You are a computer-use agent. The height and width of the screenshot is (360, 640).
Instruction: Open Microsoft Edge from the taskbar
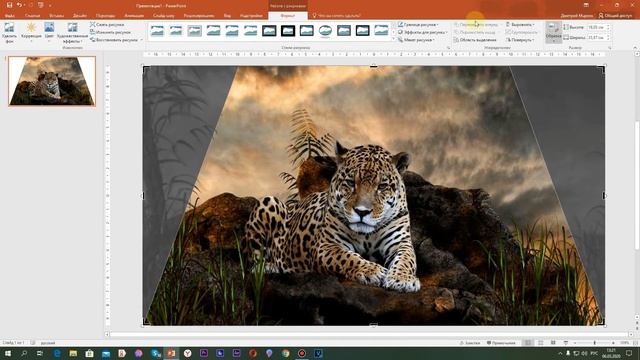click(x=57, y=353)
